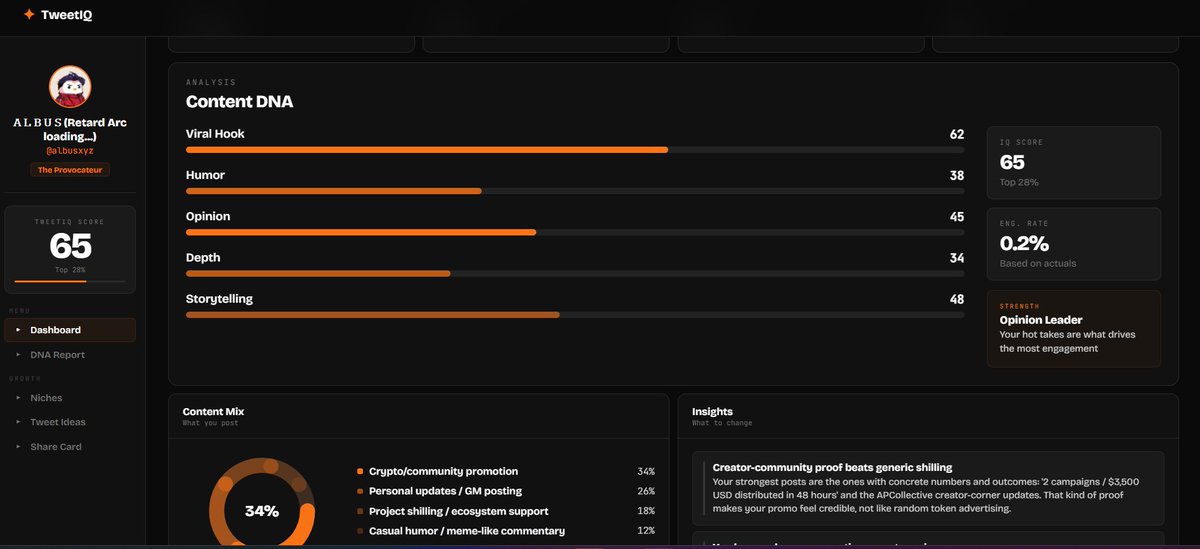1200x549 pixels.
Task: Open the Dashboard menu item
Action: point(70,330)
